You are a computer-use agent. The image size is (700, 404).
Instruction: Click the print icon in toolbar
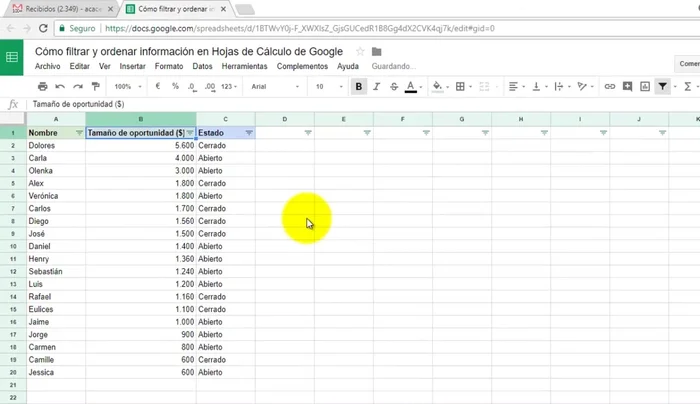44,87
